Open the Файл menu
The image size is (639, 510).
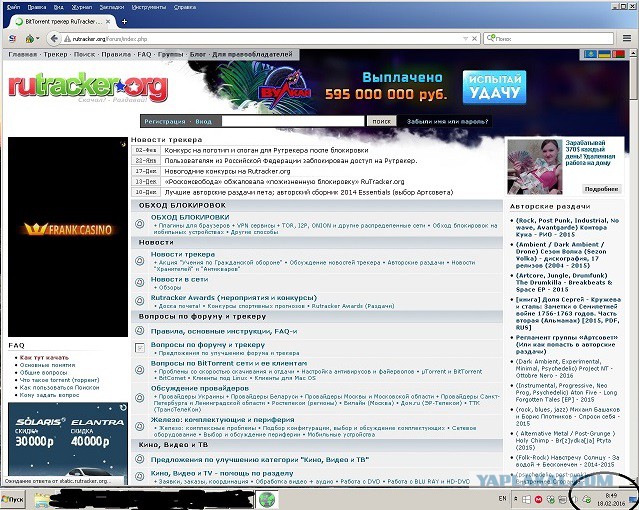(x=13, y=7)
